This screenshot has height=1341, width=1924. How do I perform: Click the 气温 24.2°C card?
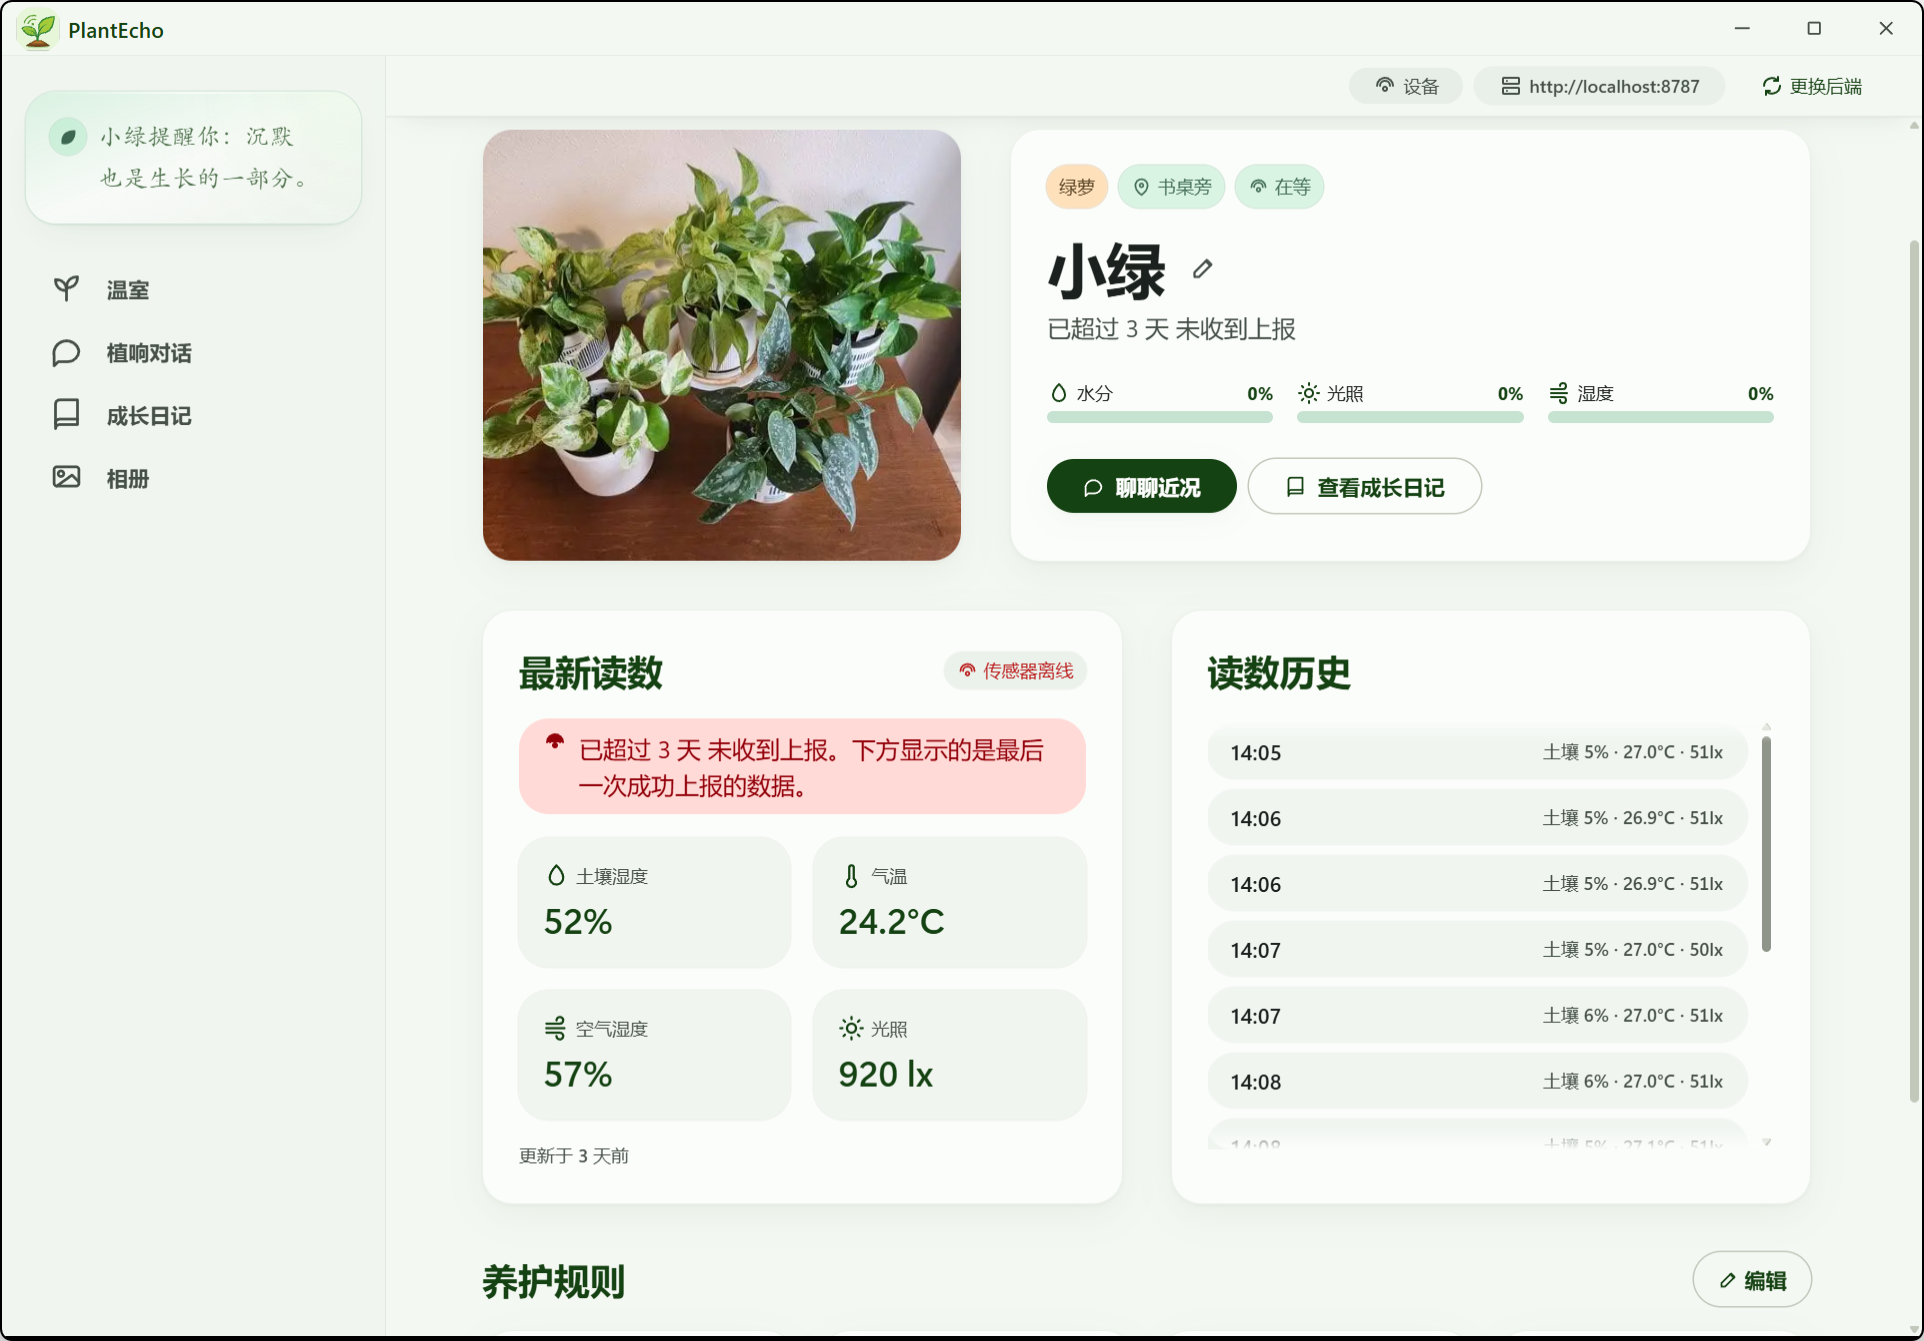[x=950, y=902]
